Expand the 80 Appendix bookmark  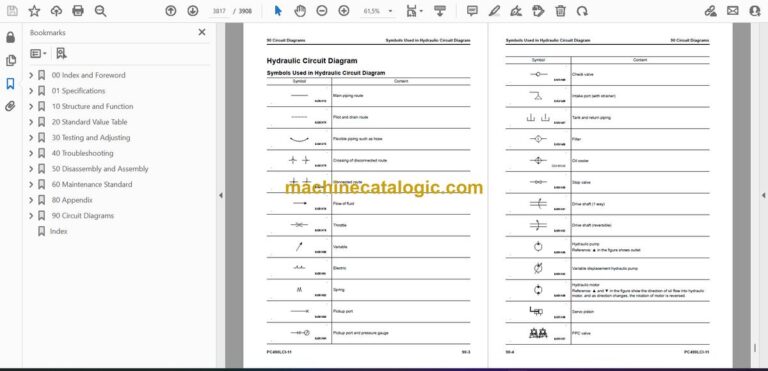(31, 200)
